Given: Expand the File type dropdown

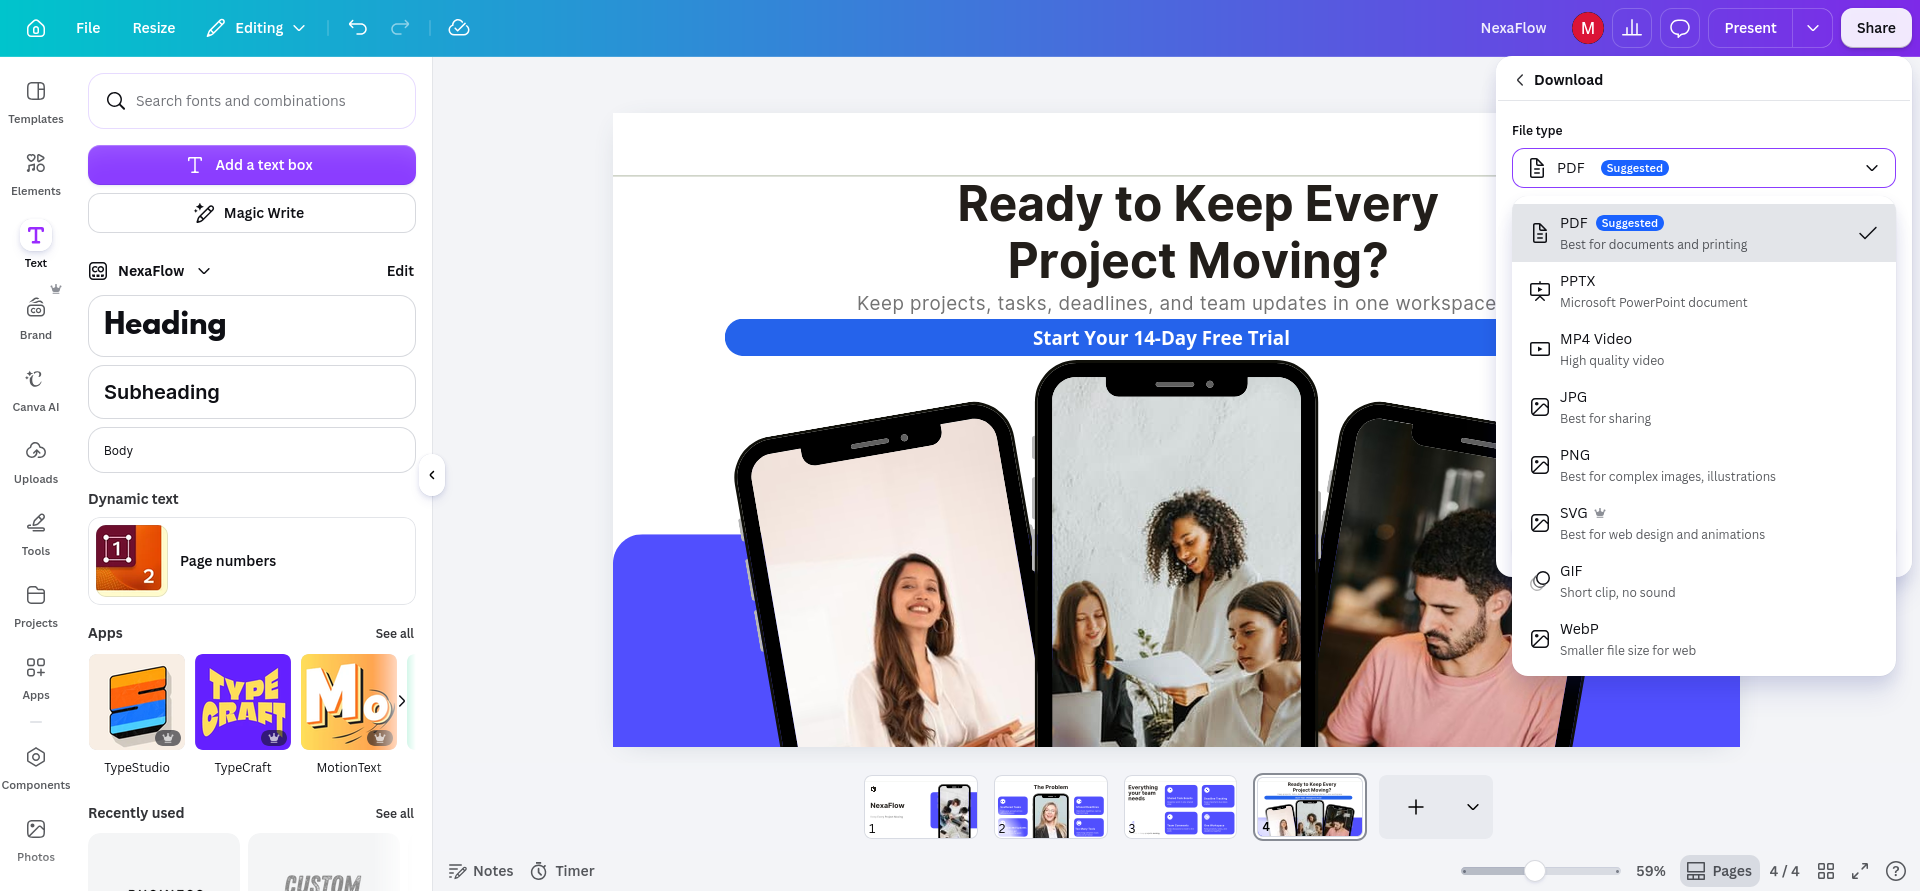Looking at the screenshot, I should [1703, 168].
